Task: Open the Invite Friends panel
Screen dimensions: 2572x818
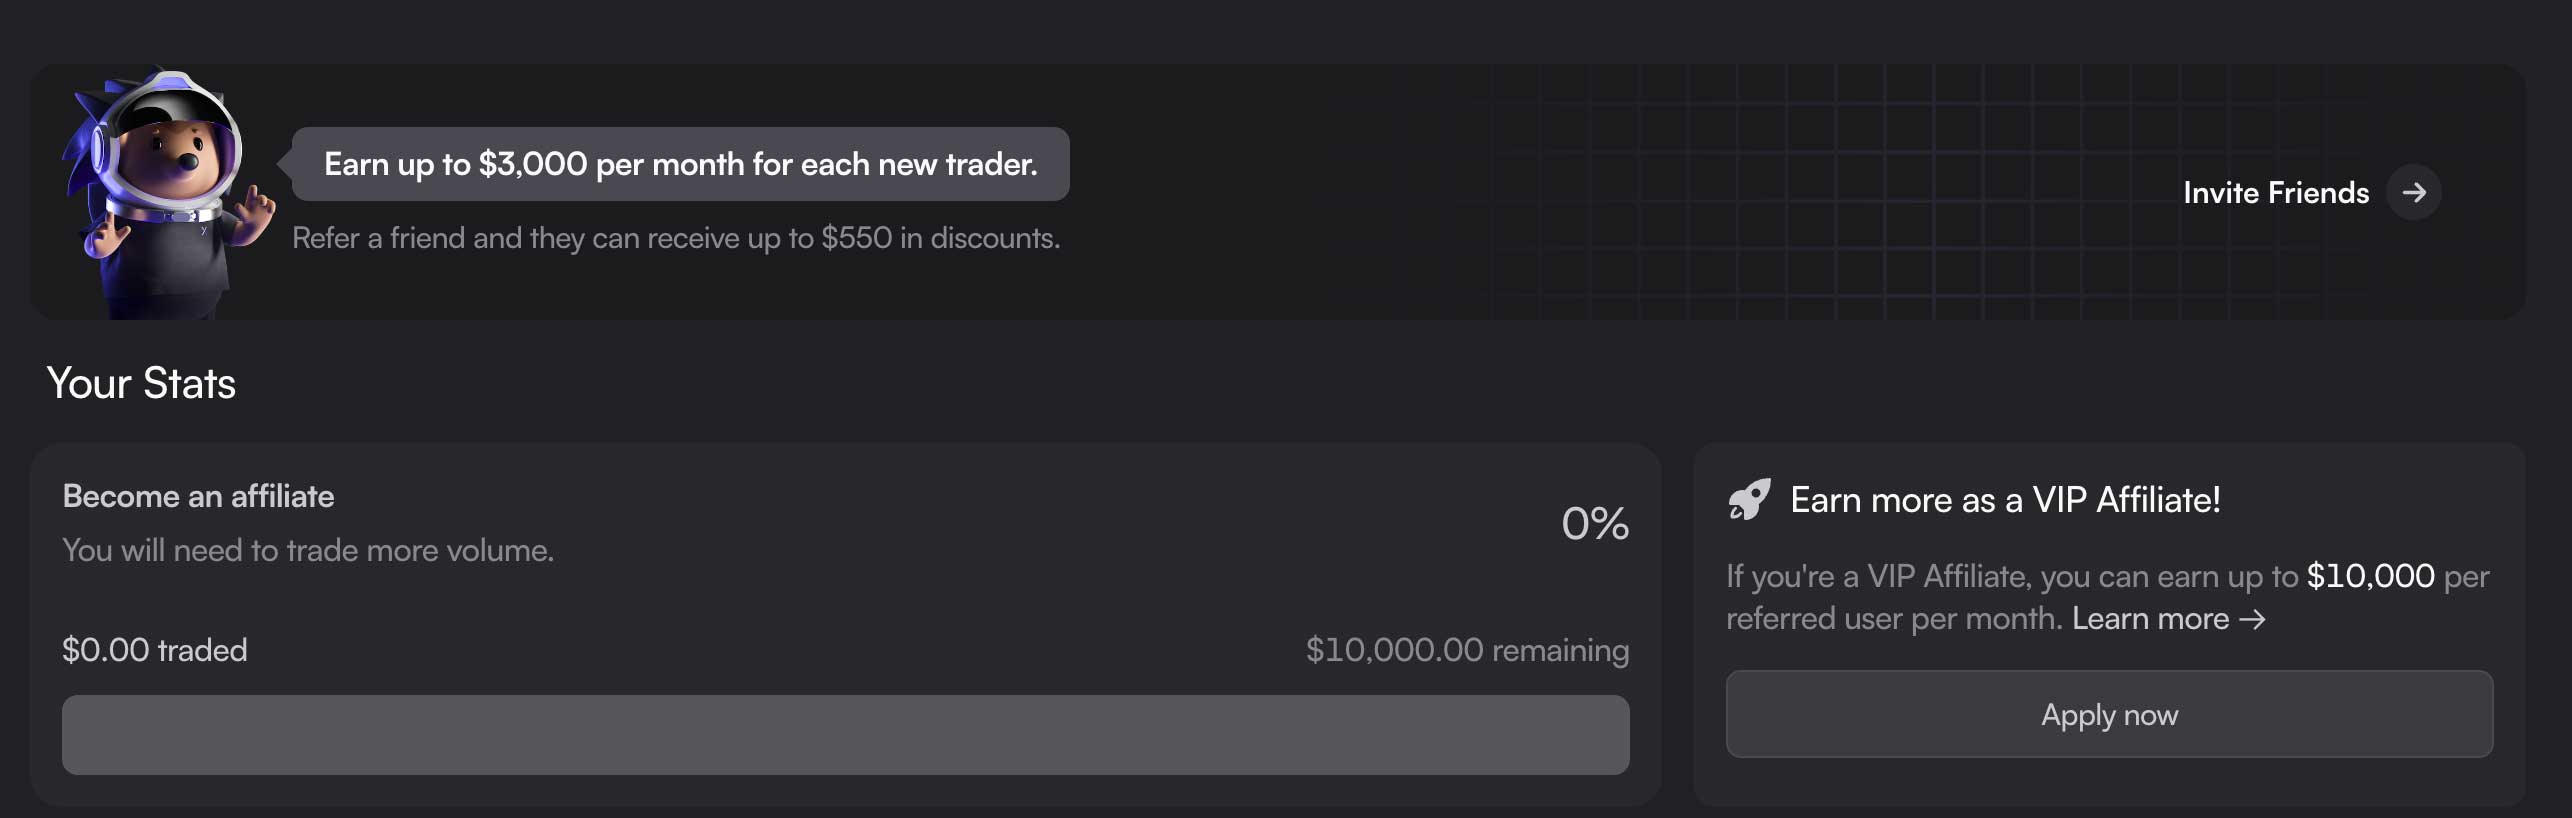Action: 2275,192
